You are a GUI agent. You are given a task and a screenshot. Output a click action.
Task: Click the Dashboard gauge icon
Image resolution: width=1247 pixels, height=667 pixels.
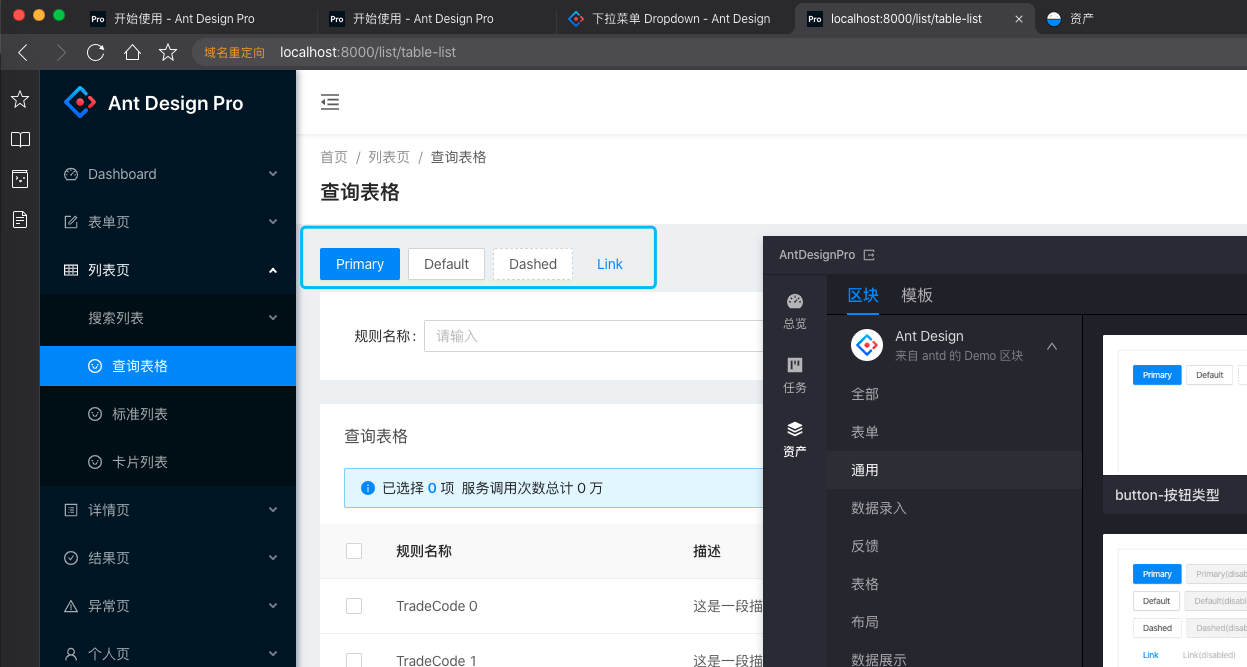pyautogui.click(x=71, y=174)
